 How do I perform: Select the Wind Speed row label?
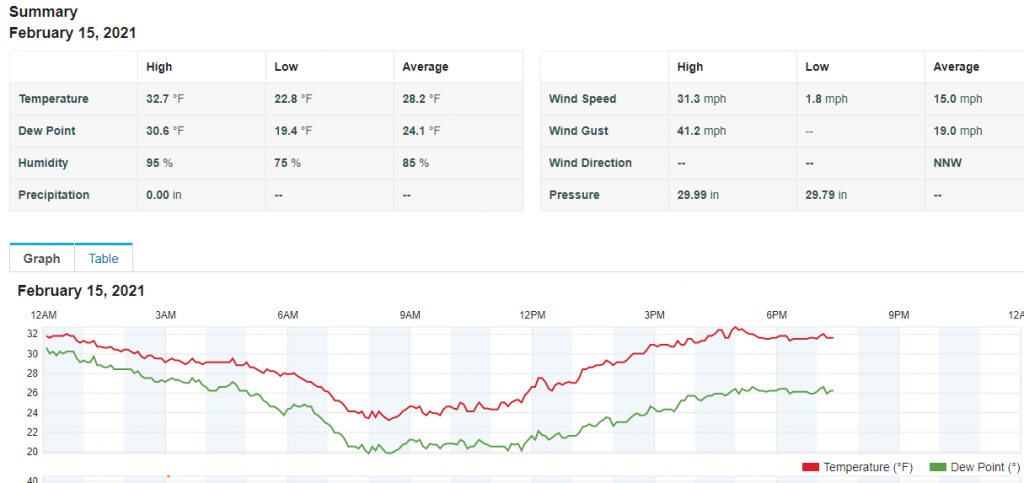(x=583, y=99)
